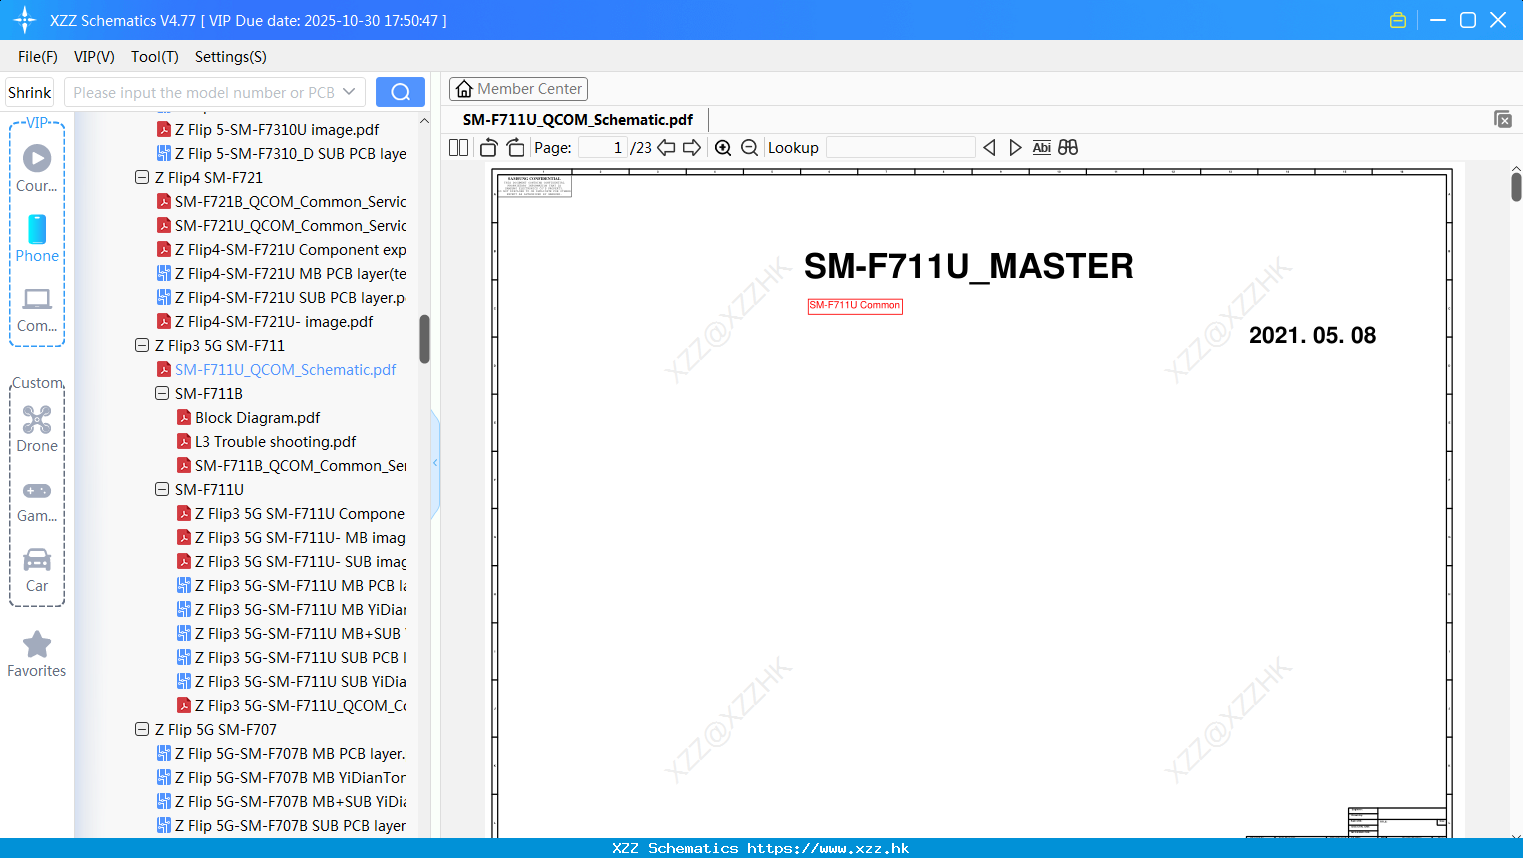Rotate page clockwise
The image size is (1523, 858).
point(515,148)
